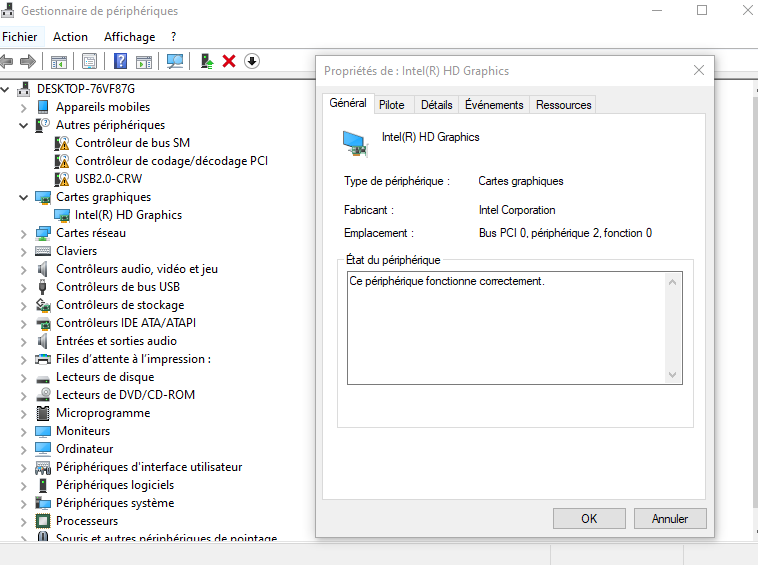The image size is (758, 565).
Task: Collapse the DESKTOP-76VF87G root node
Action: coord(5,89)
